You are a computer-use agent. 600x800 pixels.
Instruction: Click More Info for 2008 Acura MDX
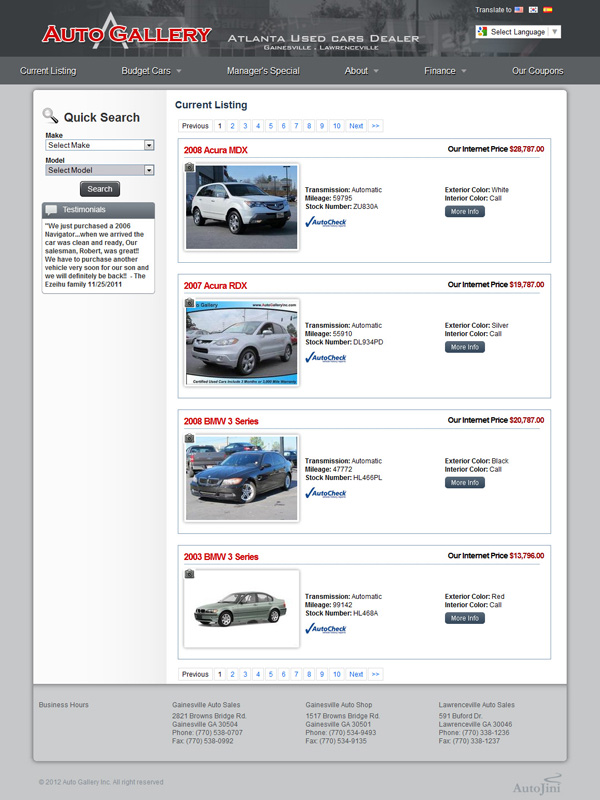[465, 211]
